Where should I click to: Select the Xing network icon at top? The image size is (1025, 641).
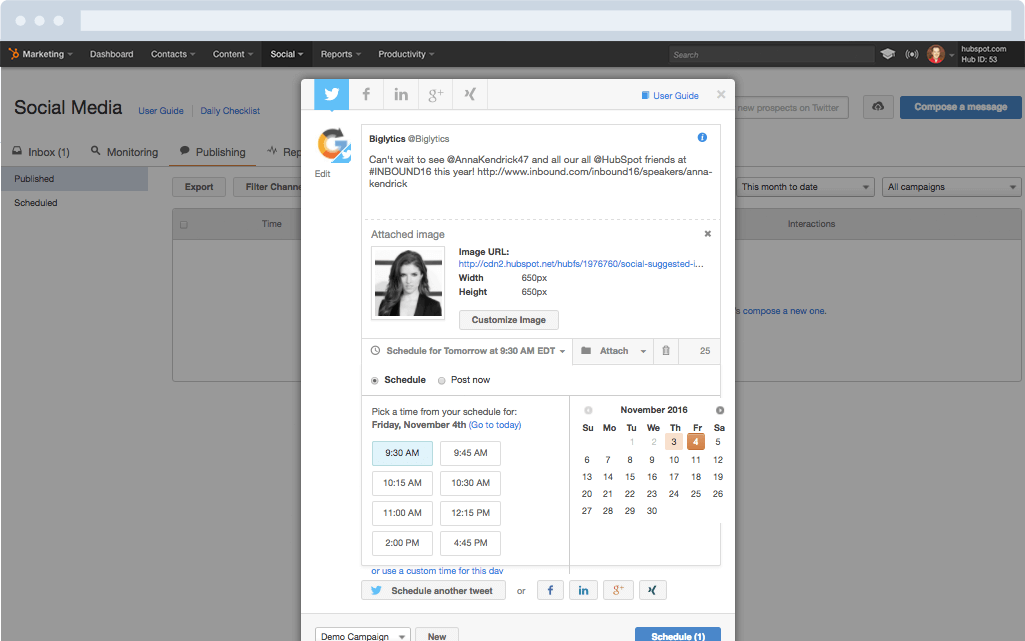pos(469,94)
